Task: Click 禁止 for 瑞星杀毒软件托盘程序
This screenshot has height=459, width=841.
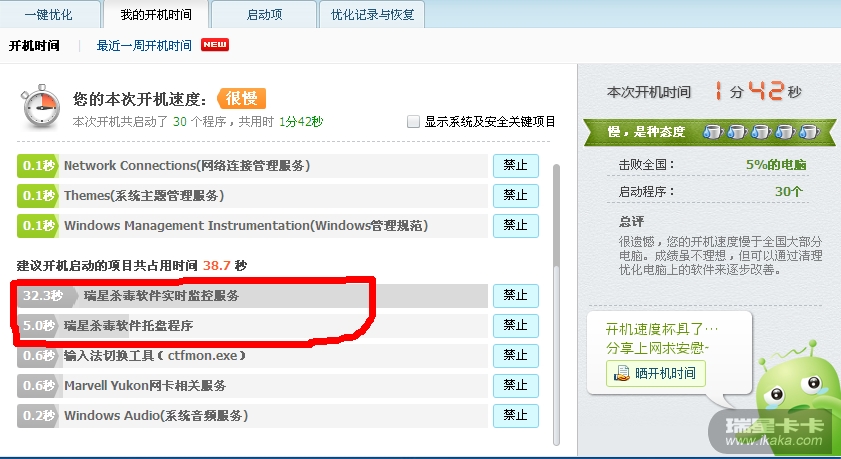Action: pos(515,325)
